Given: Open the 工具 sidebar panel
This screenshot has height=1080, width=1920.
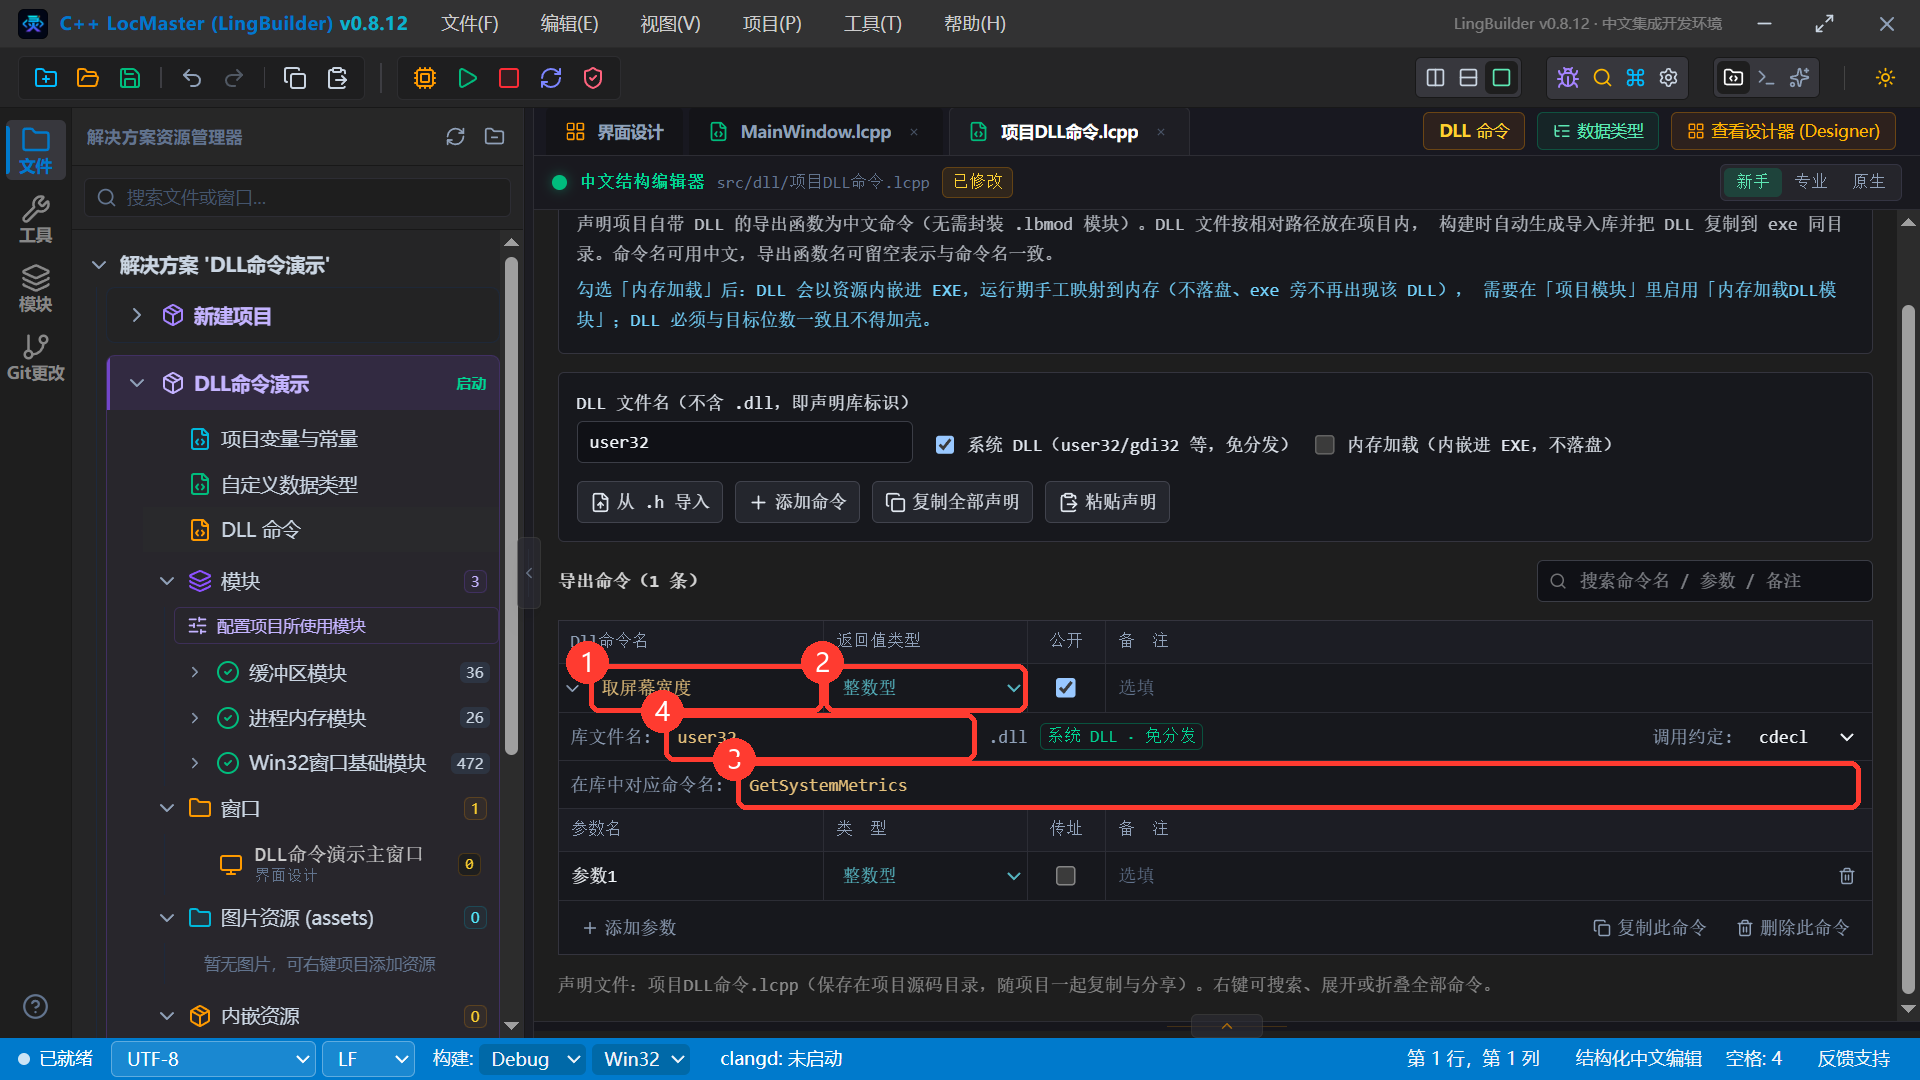Looking at the screenshot, I should [x=36, y=219].
